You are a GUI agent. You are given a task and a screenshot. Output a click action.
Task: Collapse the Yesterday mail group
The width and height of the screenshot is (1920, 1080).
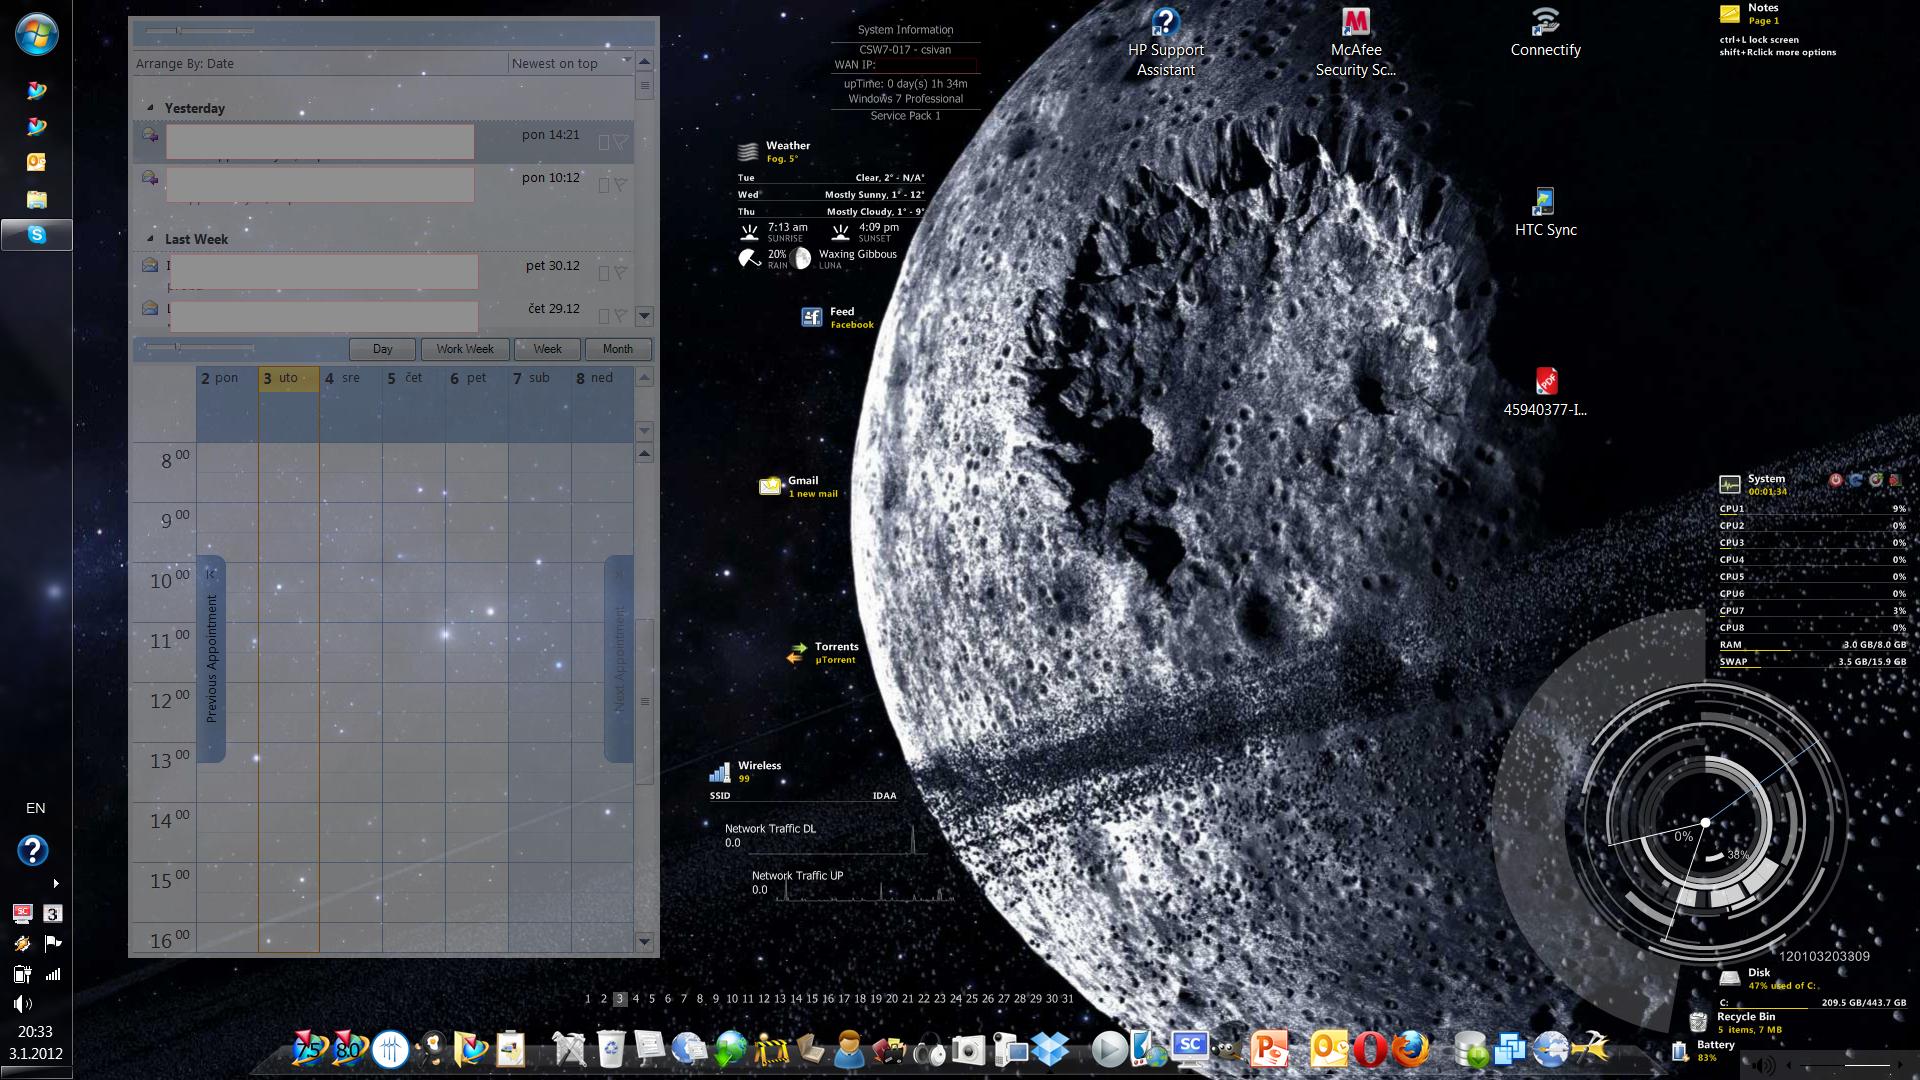(151, 107)
